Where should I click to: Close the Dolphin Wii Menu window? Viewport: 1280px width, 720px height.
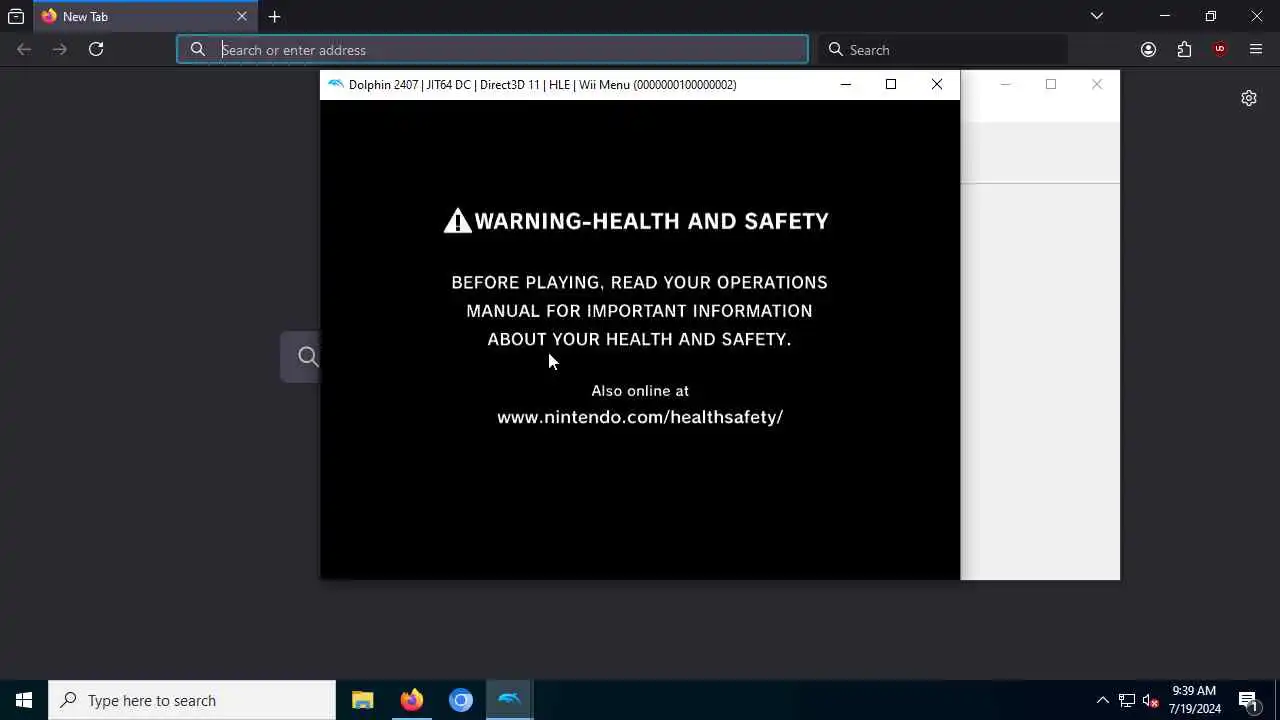pyautogui.click(x=937, y=84)
